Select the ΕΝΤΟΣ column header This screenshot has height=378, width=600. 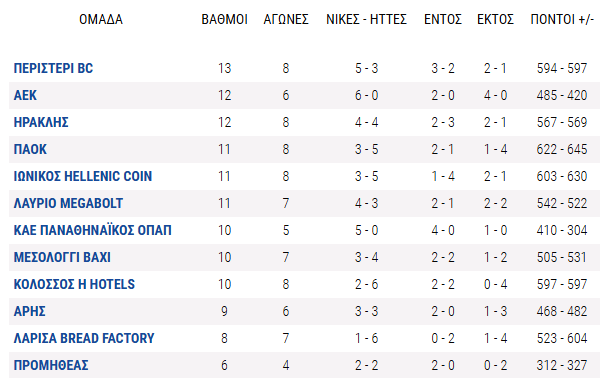443,19
